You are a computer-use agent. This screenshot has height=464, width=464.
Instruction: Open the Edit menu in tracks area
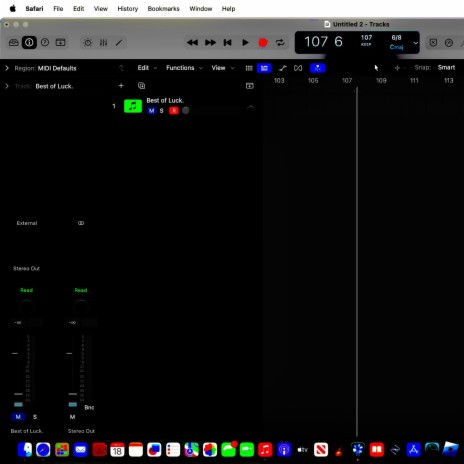147,68
